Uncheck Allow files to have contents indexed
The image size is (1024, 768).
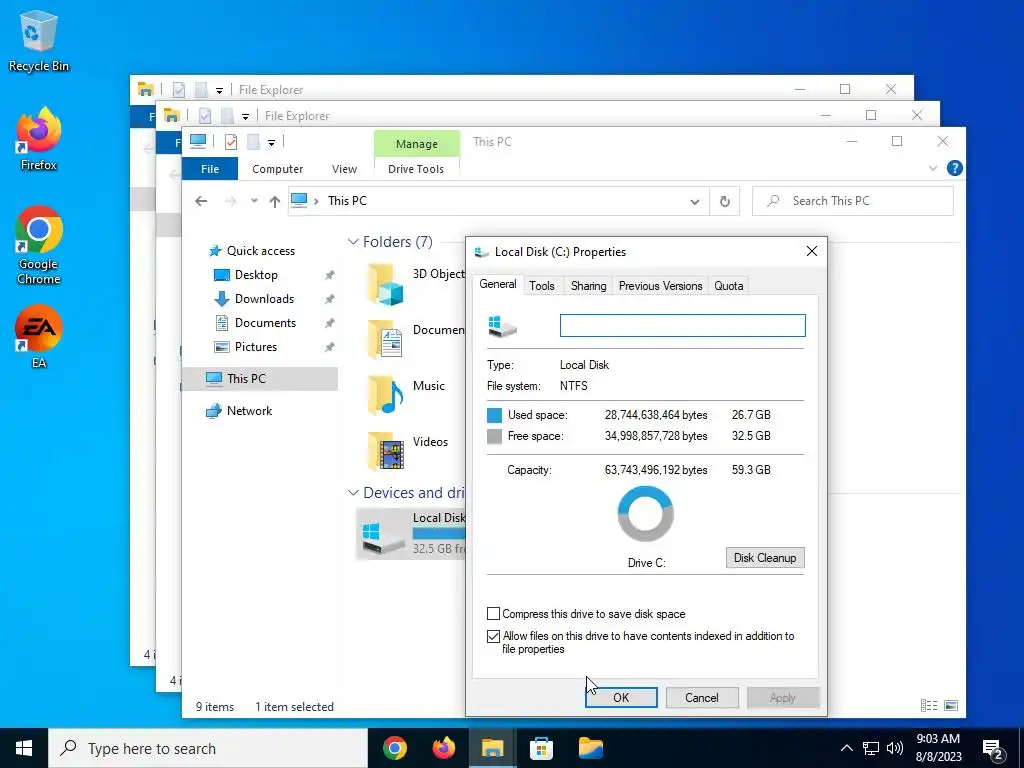(494, 636)
